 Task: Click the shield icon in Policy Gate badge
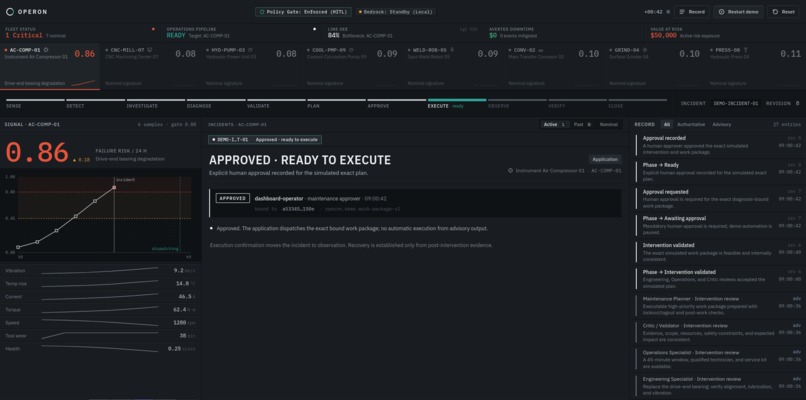pyautogui.click(x=261, y=11)
